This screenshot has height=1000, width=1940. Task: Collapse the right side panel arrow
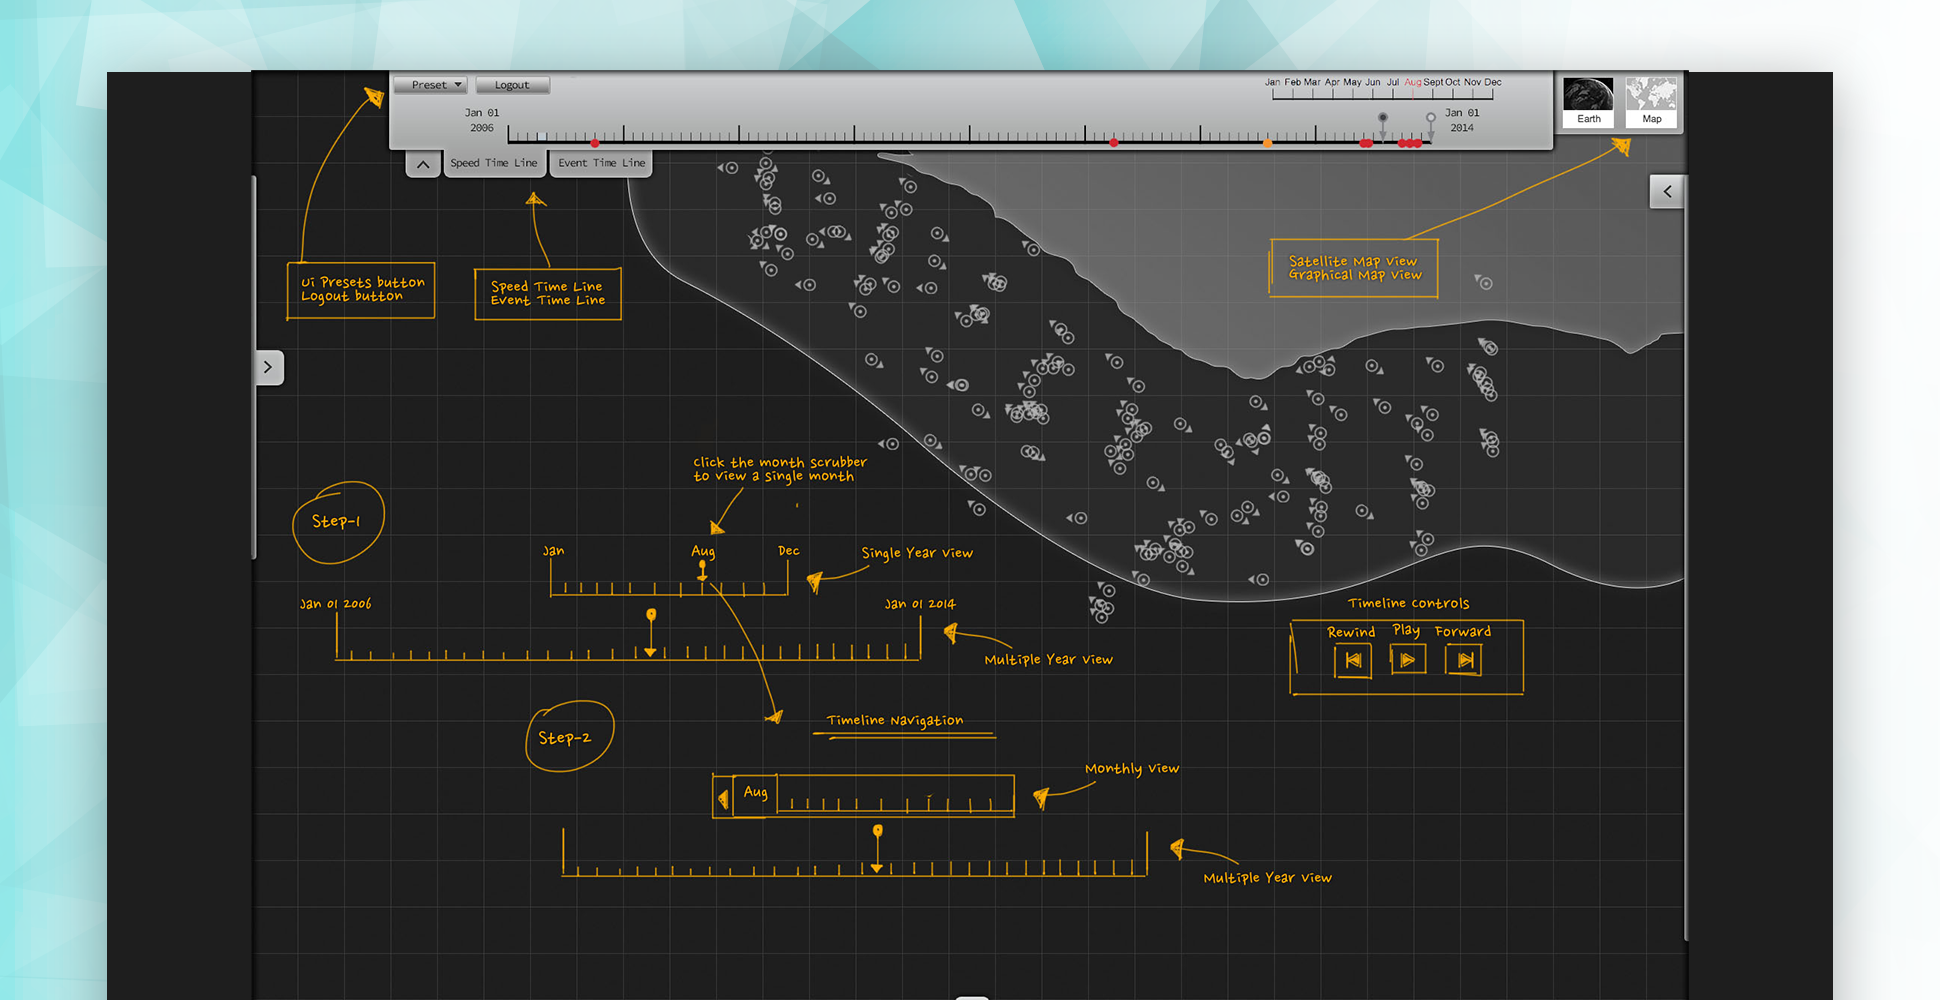1667,191
